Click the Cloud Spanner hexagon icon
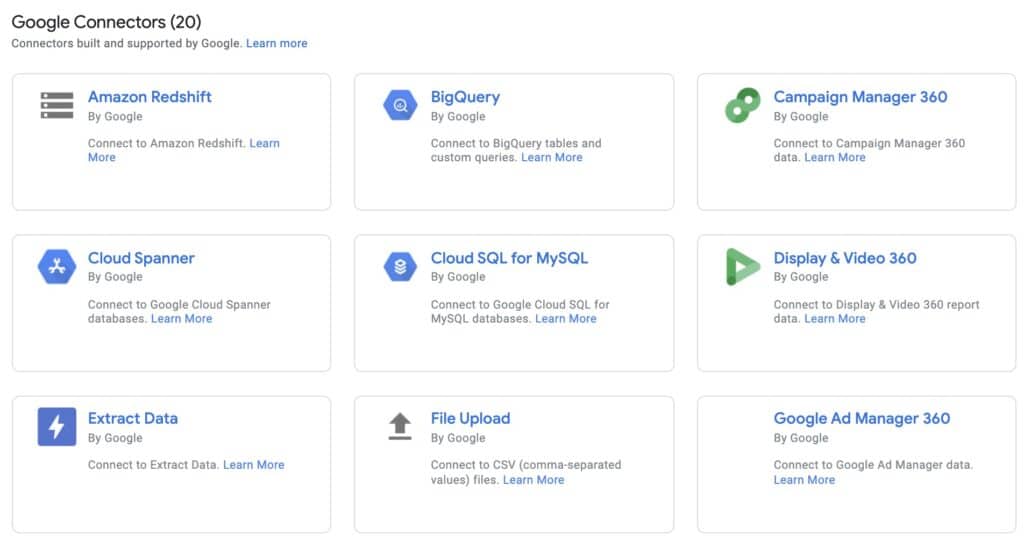 pos(57,267)
